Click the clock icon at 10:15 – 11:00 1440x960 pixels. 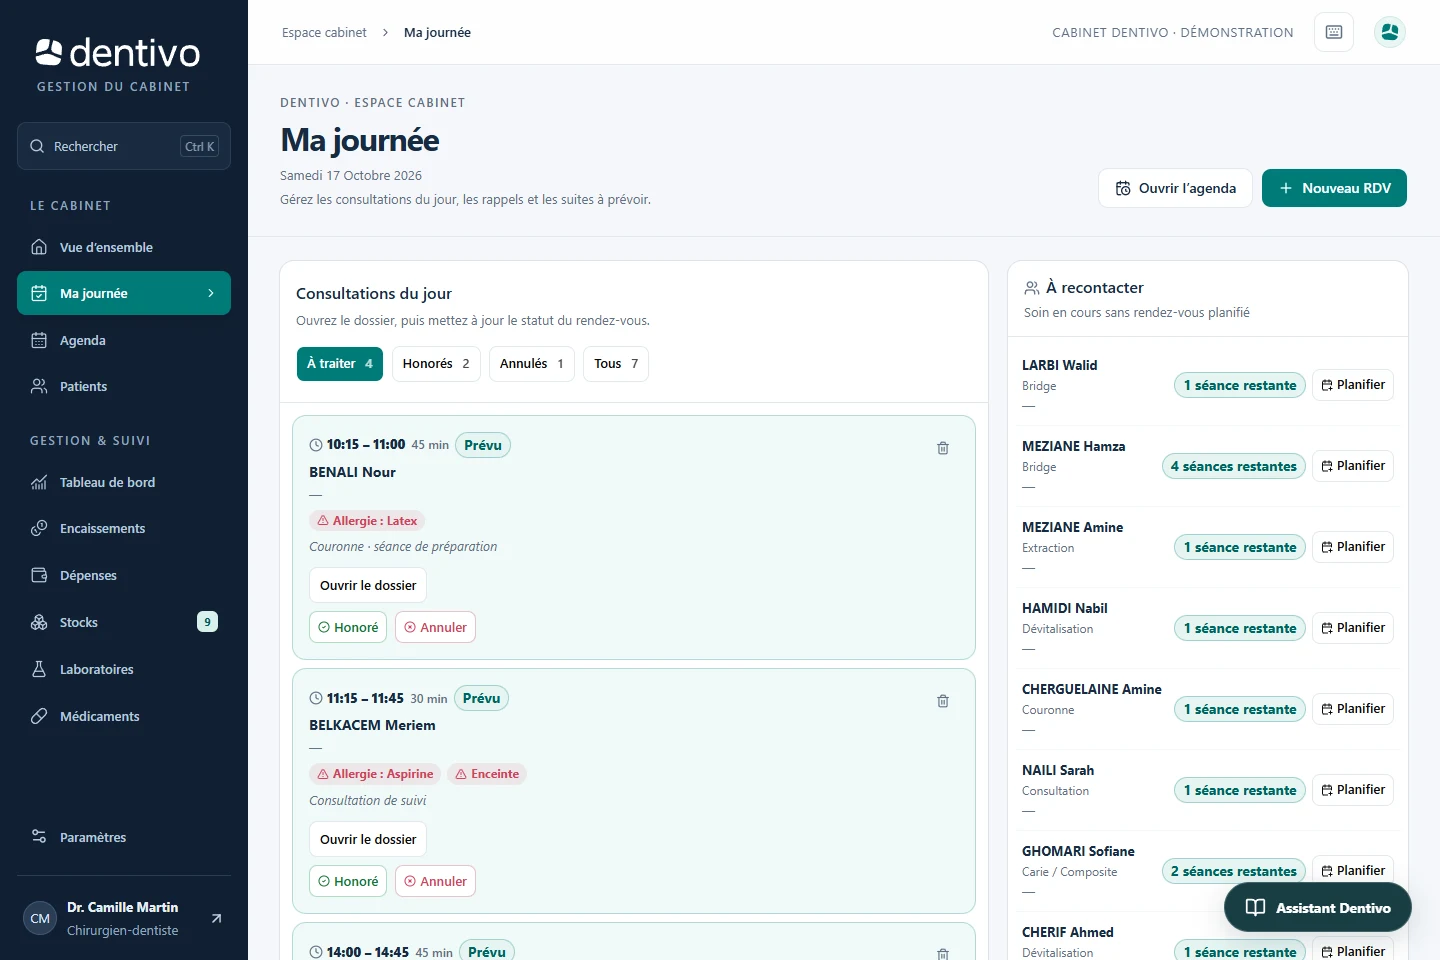[316, 445]
